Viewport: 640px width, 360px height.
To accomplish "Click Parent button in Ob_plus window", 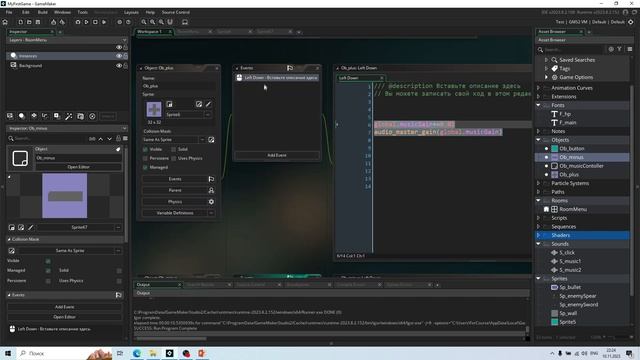I will (x=175, y=190).
